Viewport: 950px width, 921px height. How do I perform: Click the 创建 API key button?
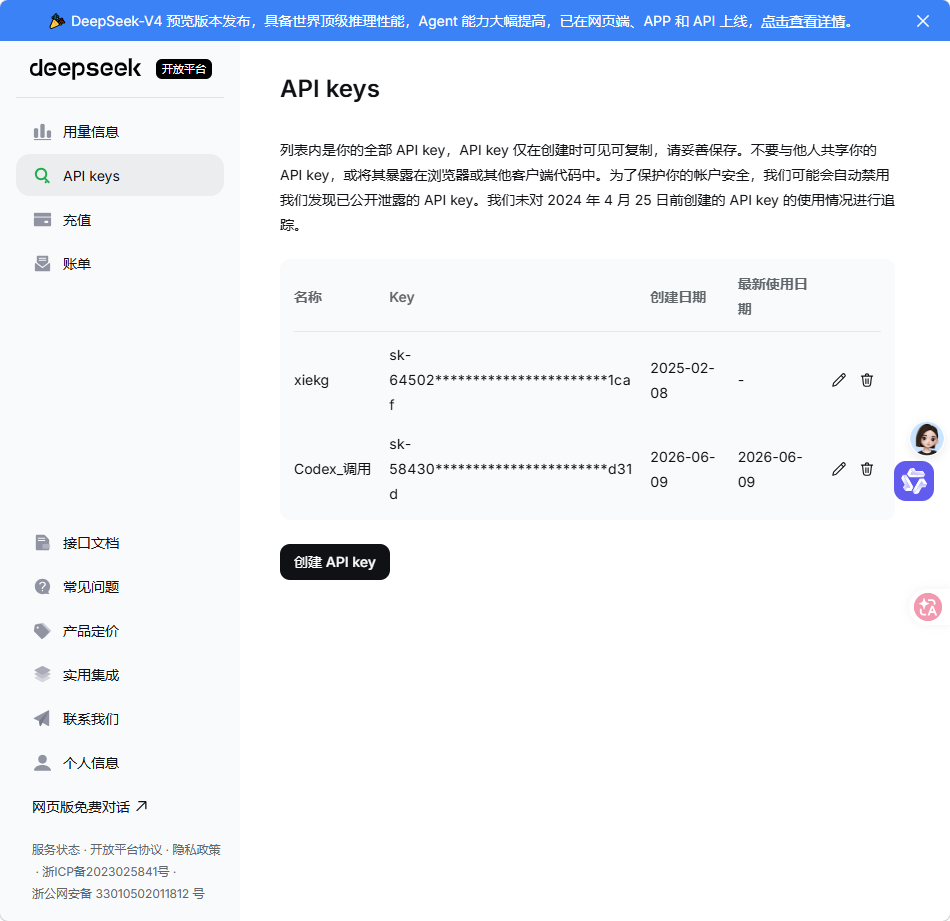[334, 562]
